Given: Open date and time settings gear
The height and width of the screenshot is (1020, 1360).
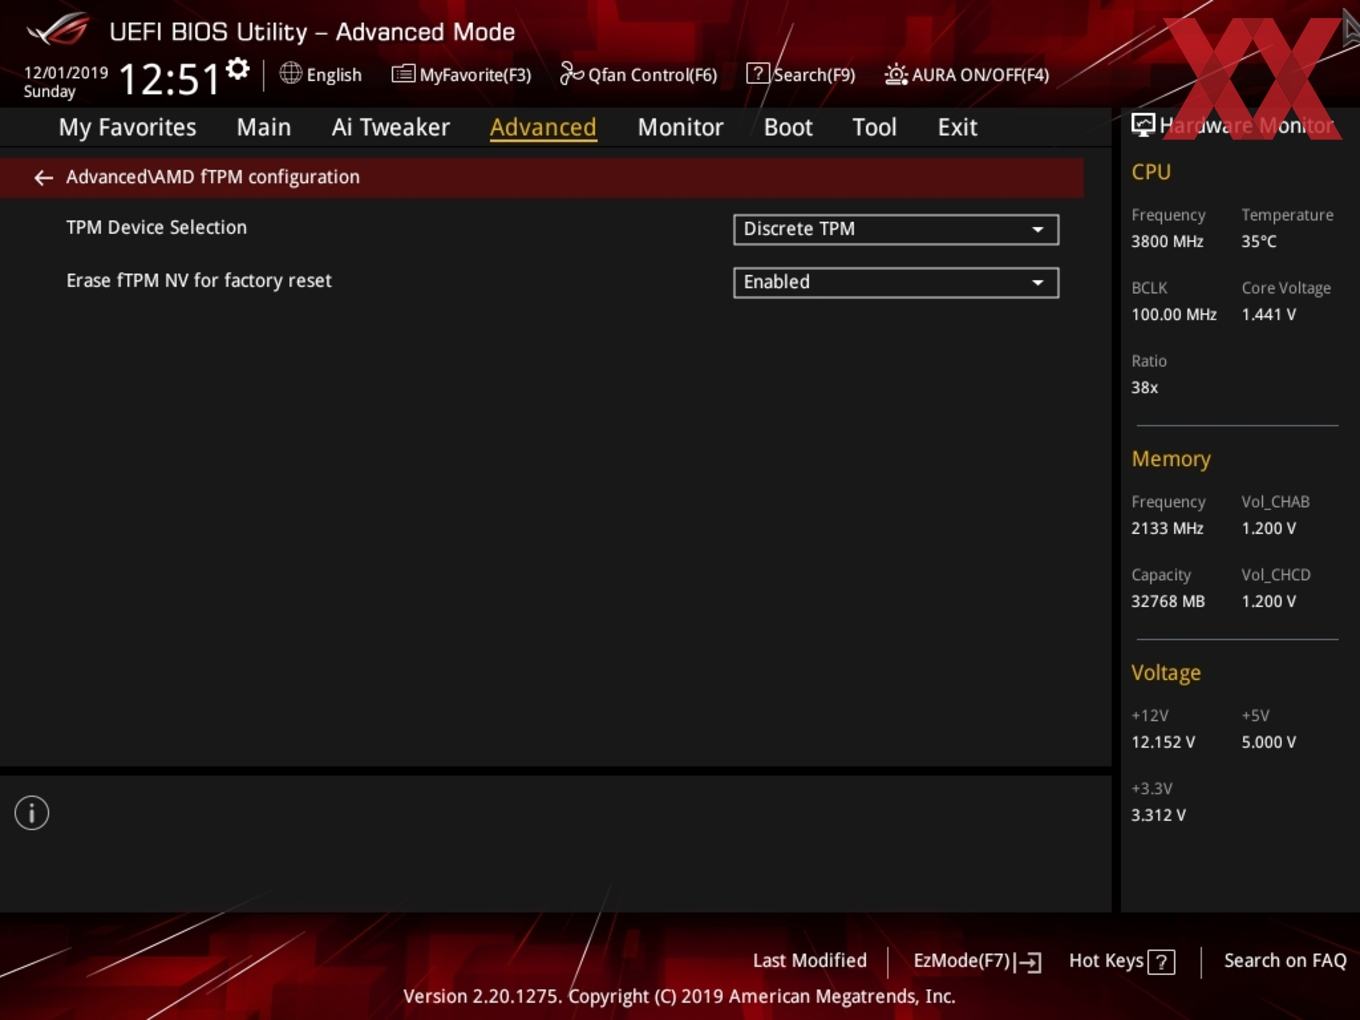Looking at the screenshot, I should pos(237,69).
